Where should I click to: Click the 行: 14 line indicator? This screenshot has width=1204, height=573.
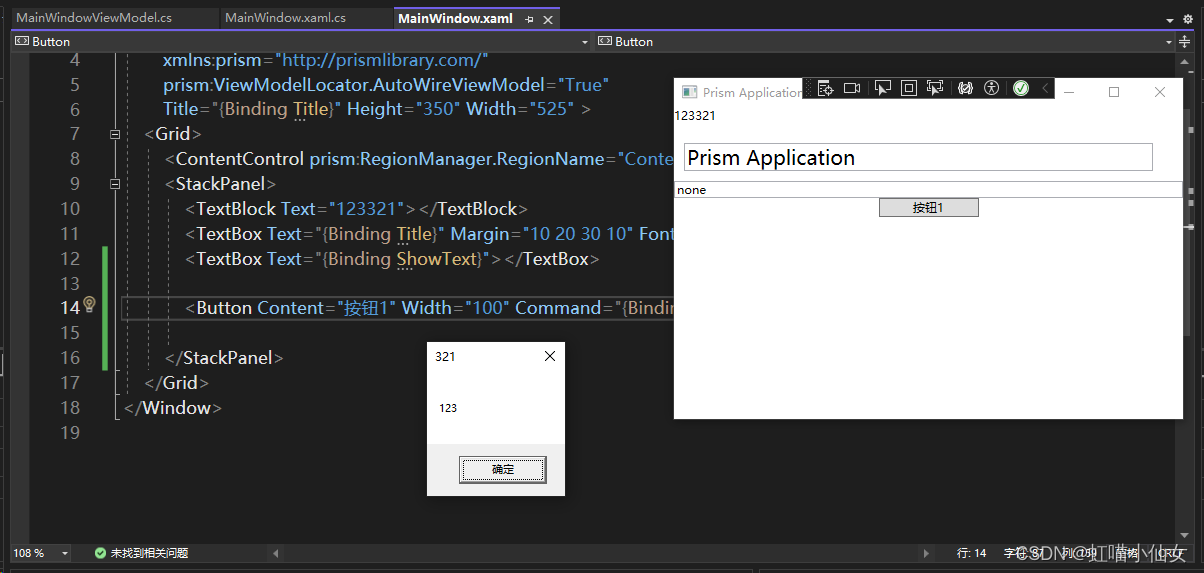[x=971, y=553]
